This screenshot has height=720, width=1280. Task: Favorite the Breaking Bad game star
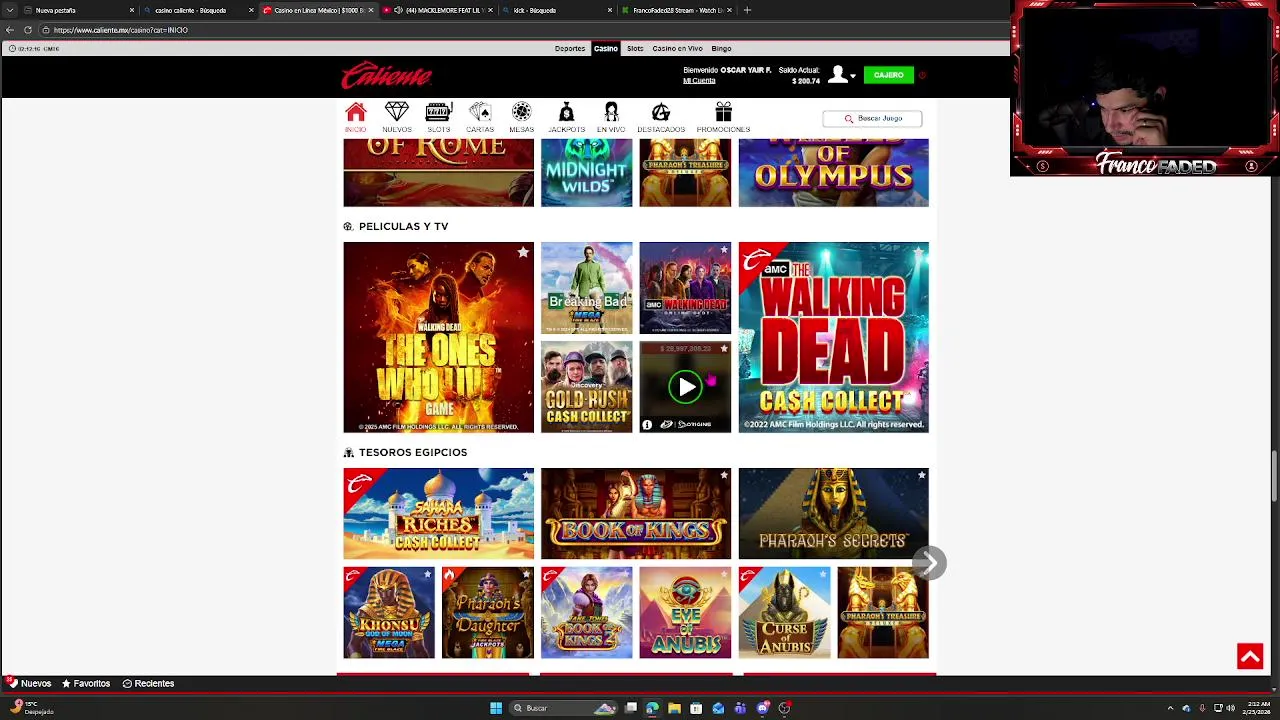coord(625,250)
